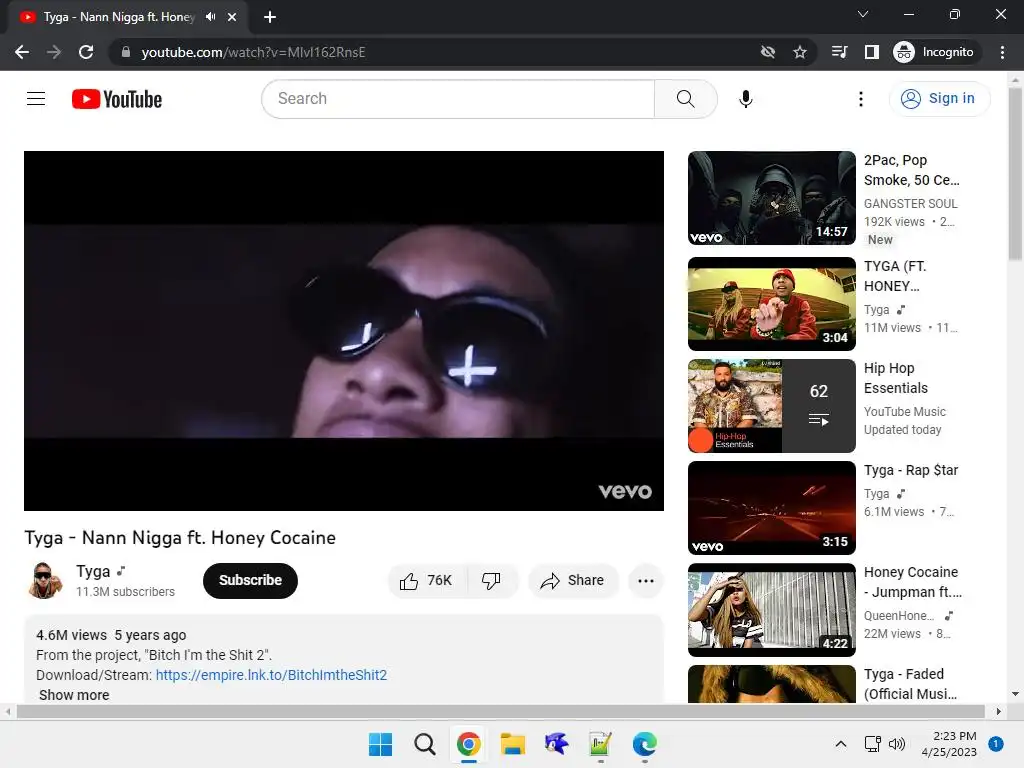Click the vertical page scrollbar thumb

pos(1015,173)
